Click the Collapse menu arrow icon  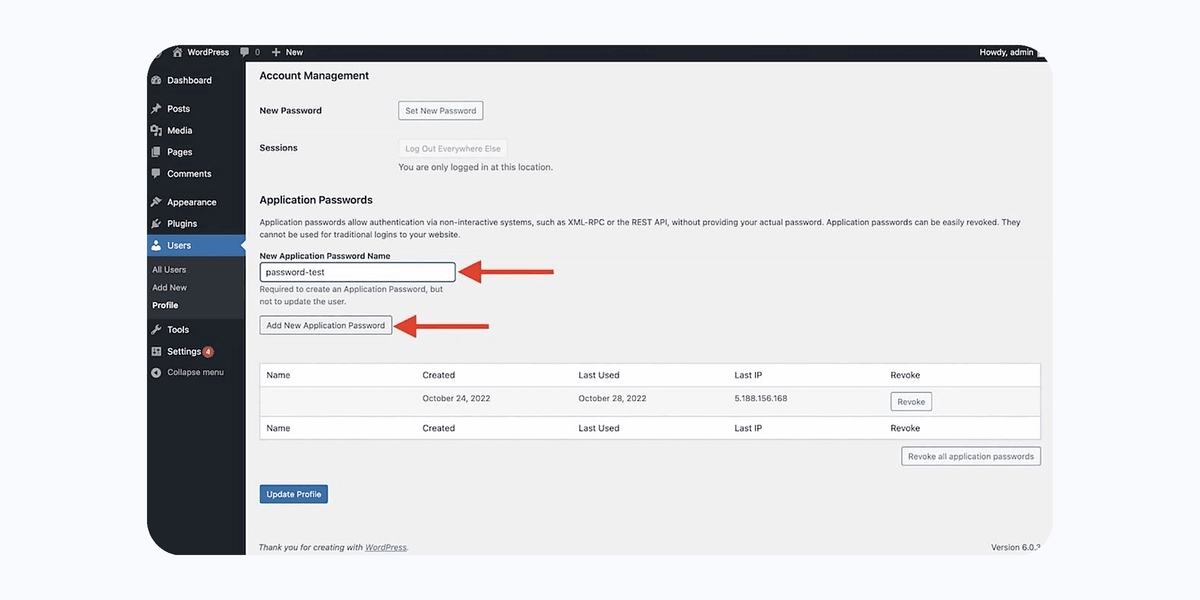[156, 373]
